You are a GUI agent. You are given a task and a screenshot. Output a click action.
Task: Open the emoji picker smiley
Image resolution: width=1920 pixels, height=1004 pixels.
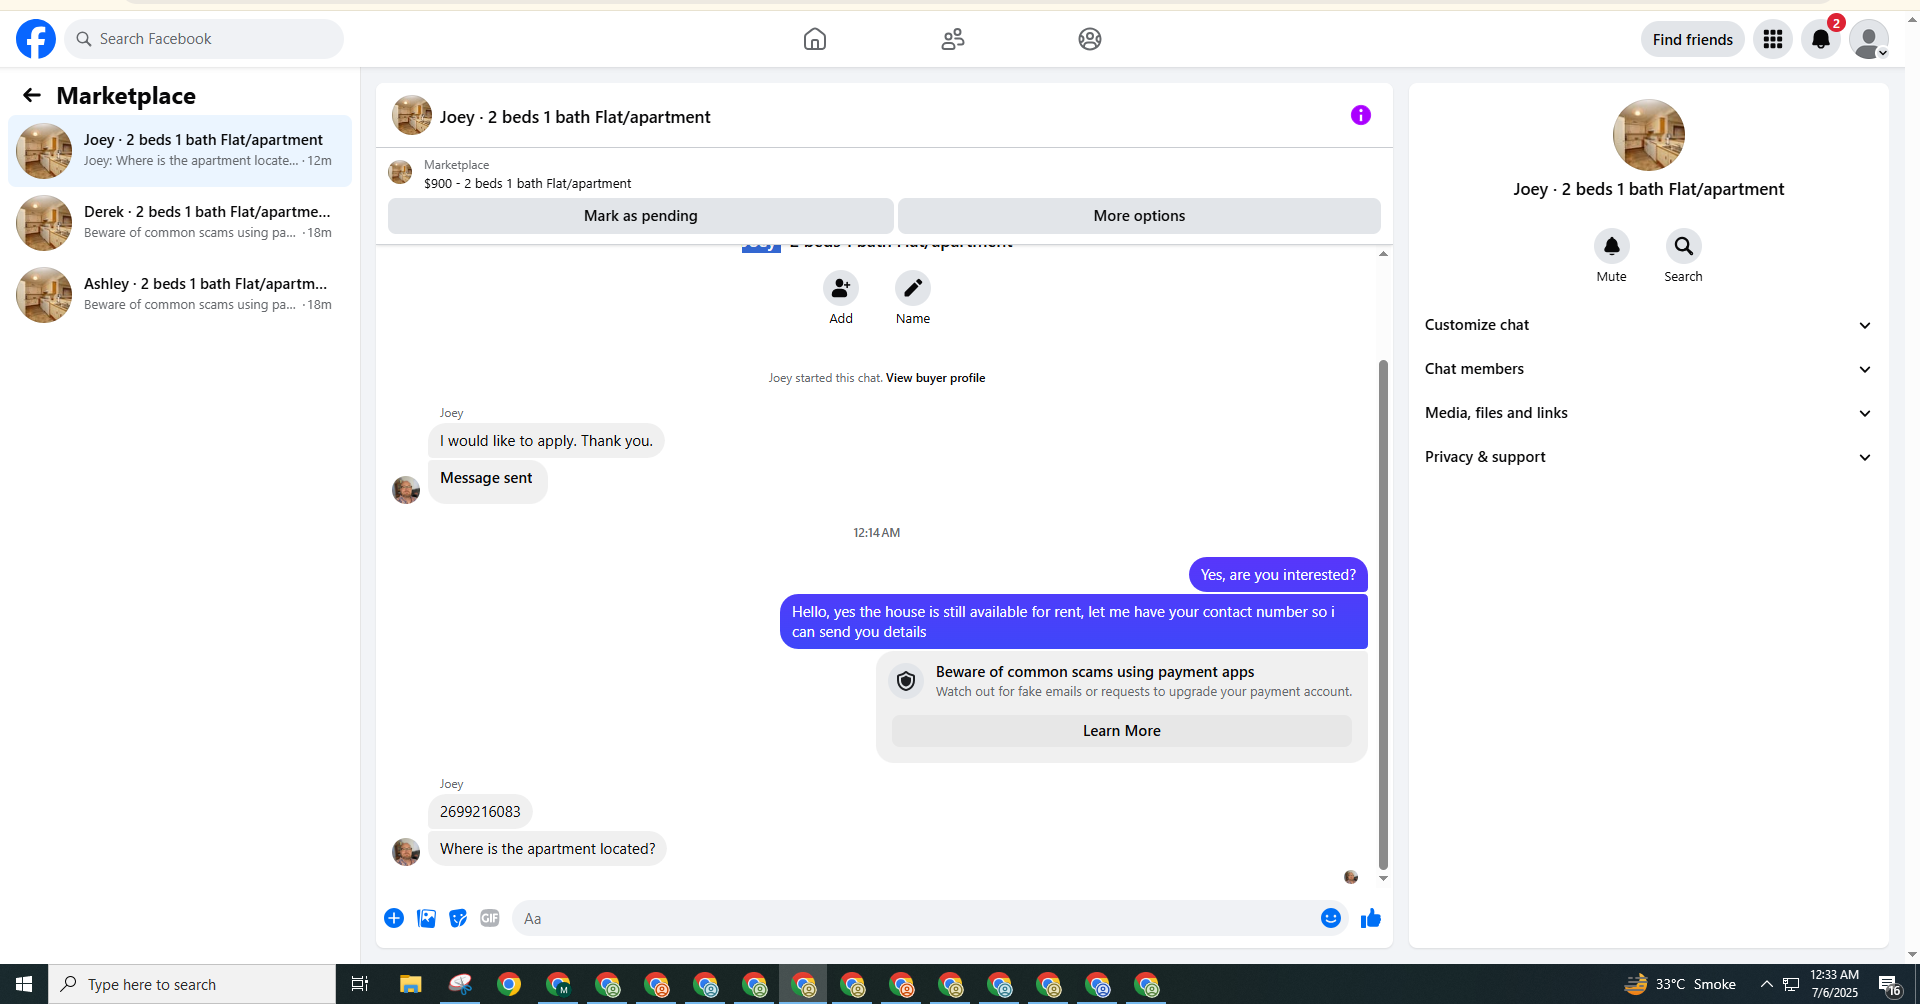coord(1331,918)
